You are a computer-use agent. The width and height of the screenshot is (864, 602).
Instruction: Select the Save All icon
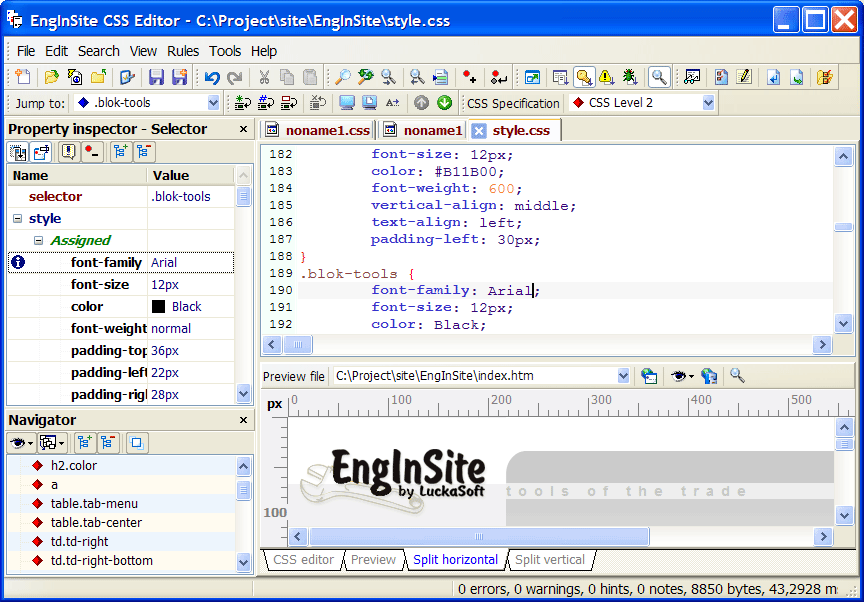click(x=181, y=75)
